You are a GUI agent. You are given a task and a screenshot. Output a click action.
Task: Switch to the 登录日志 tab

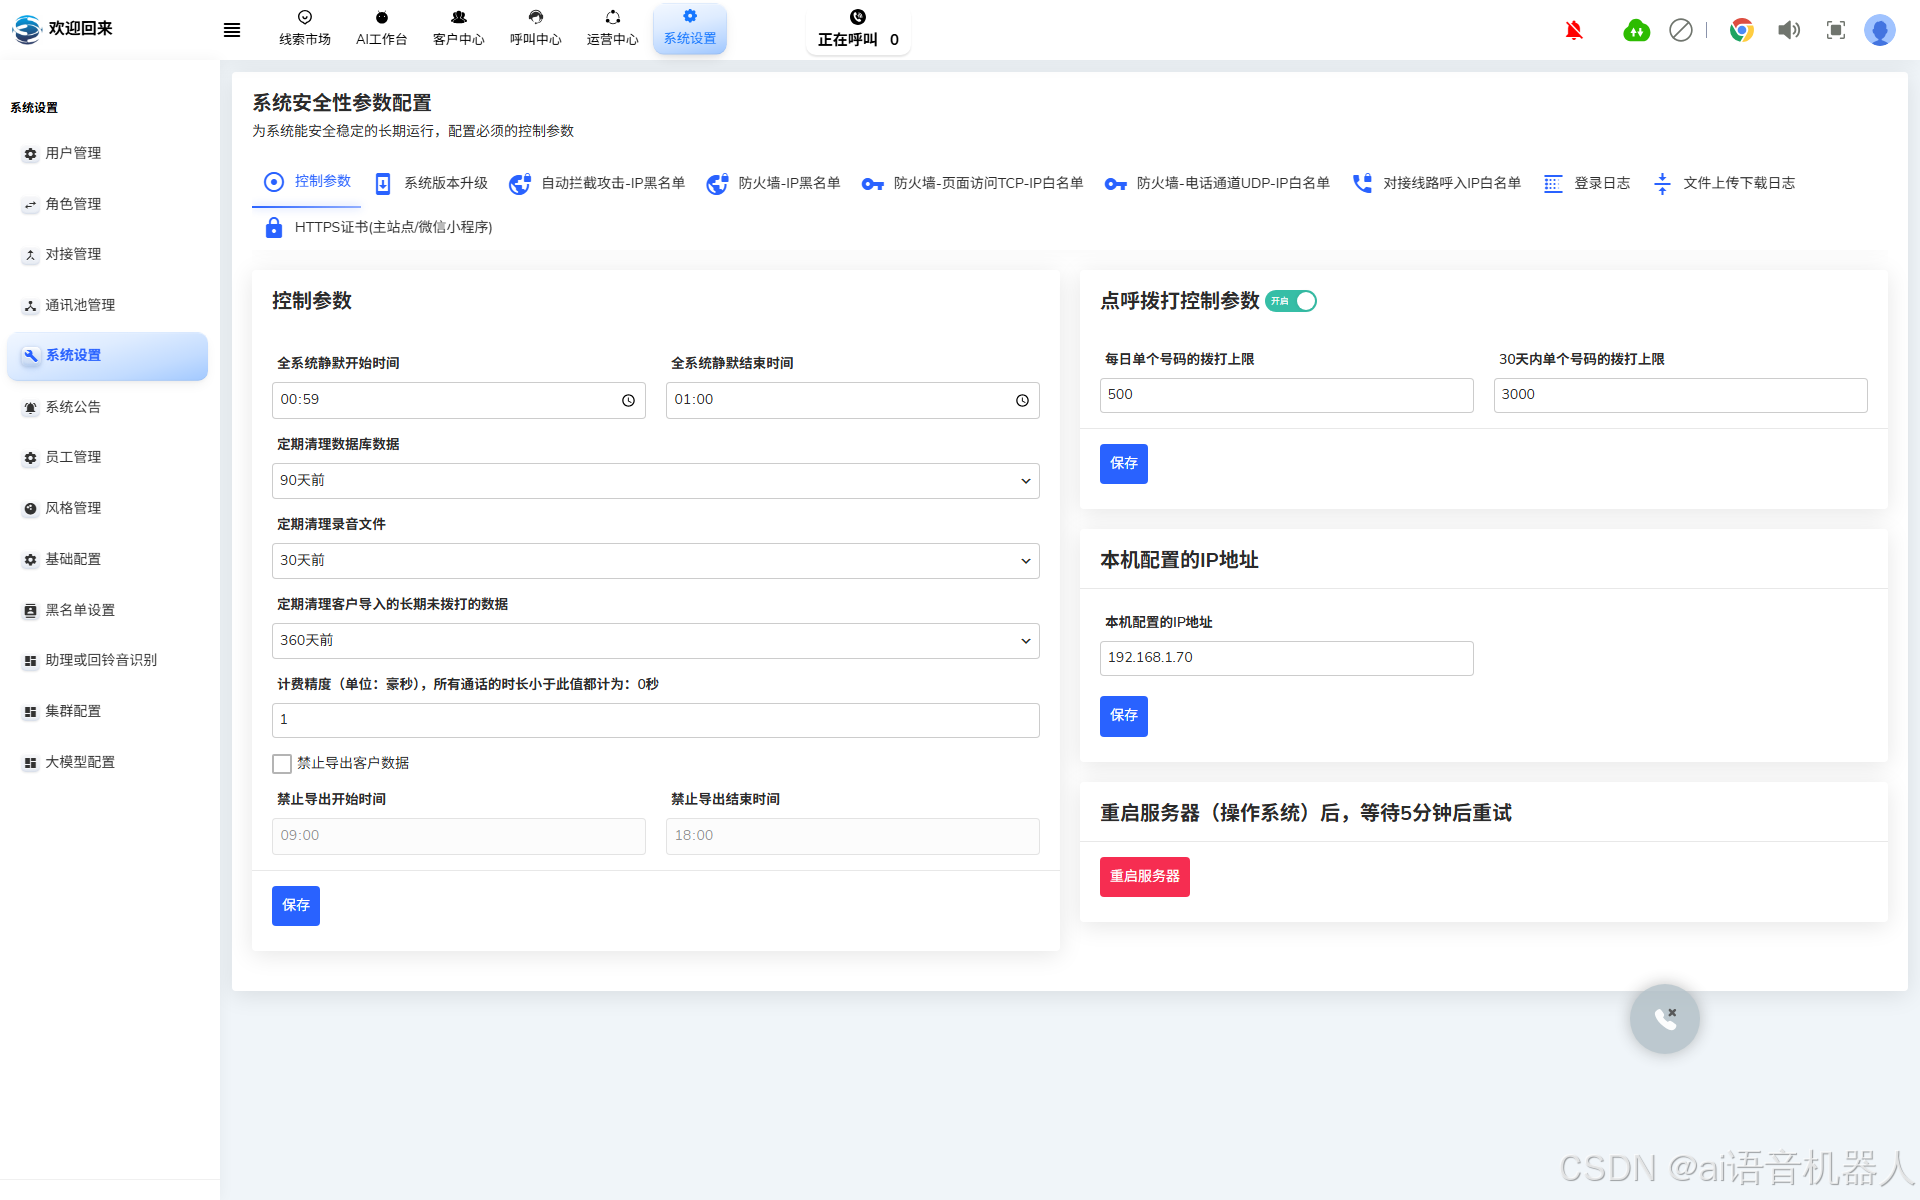[x=1587, y=183]
